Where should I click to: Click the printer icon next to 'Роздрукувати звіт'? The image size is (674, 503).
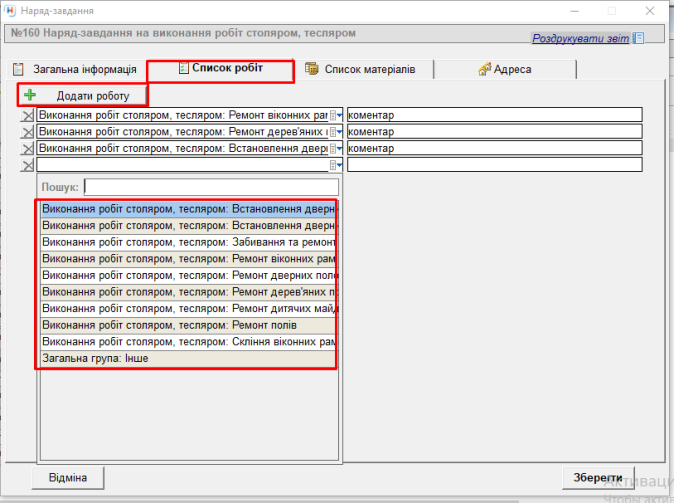(639, 38)
